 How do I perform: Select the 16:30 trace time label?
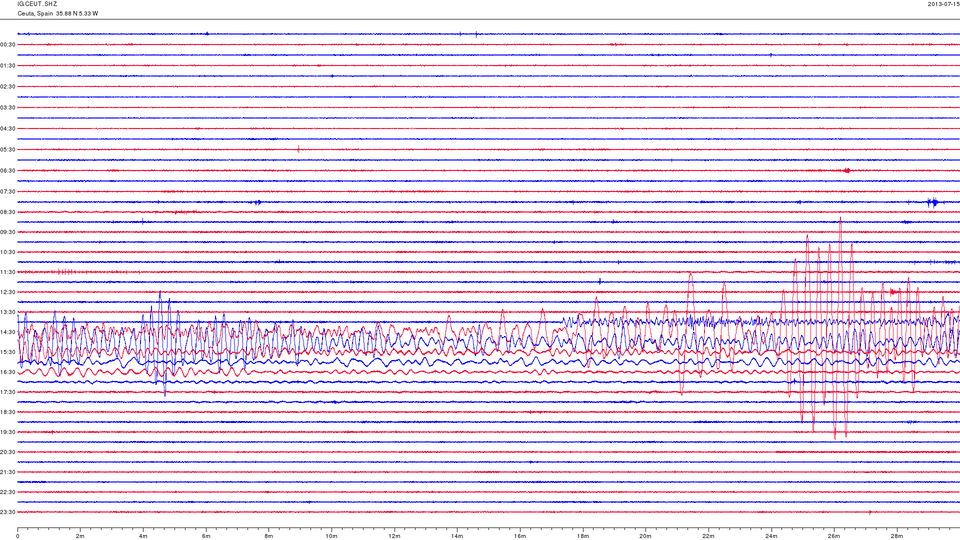point(8,372)
